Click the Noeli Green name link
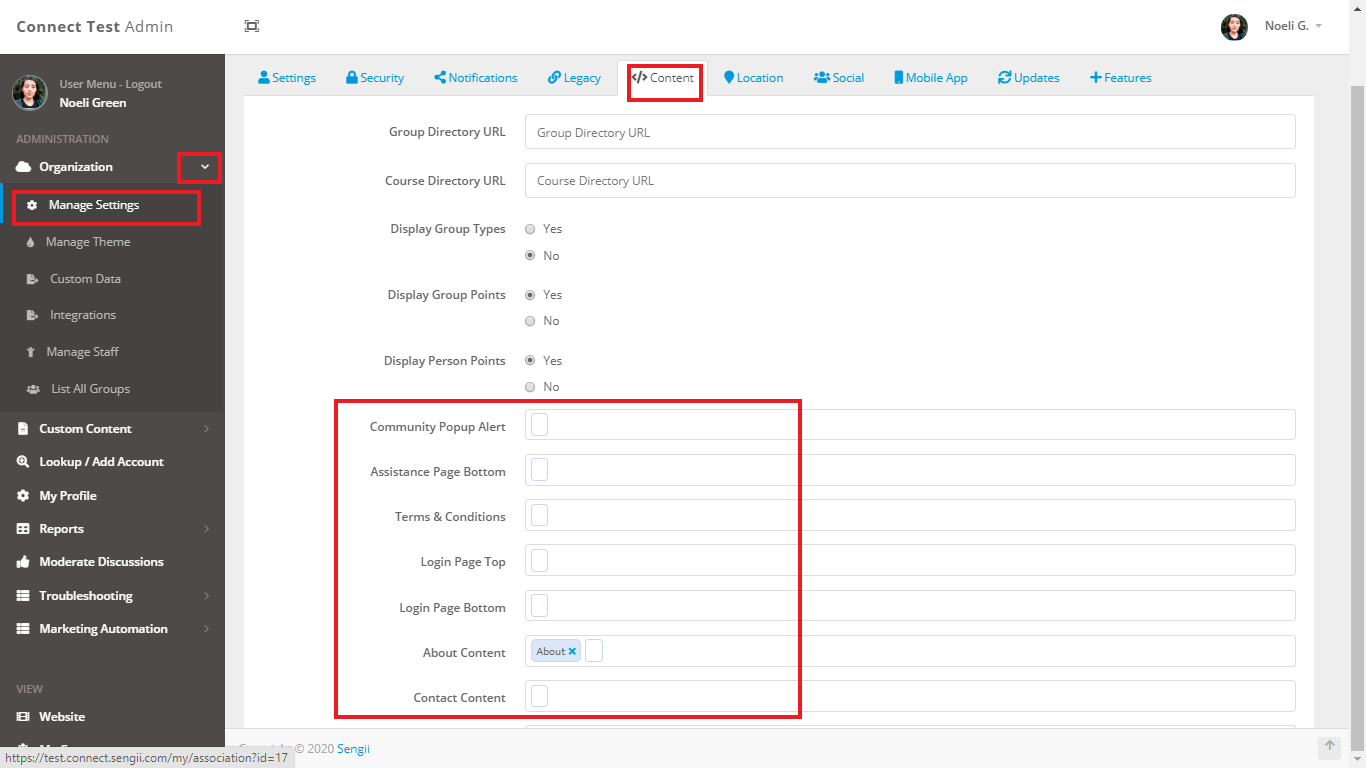The width and height of the screenshot is (1366, 768). coord(93,103)
